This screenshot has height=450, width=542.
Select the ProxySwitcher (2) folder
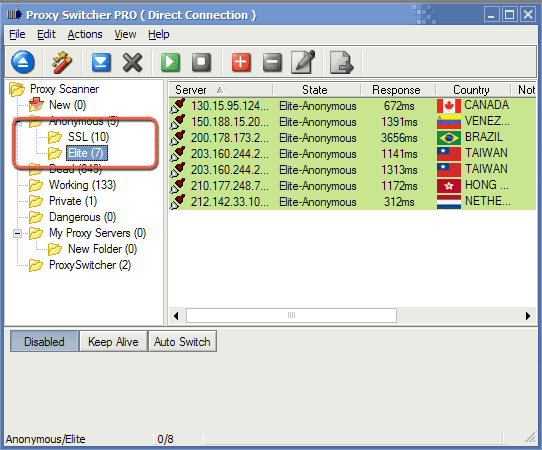tap(90, 265)
